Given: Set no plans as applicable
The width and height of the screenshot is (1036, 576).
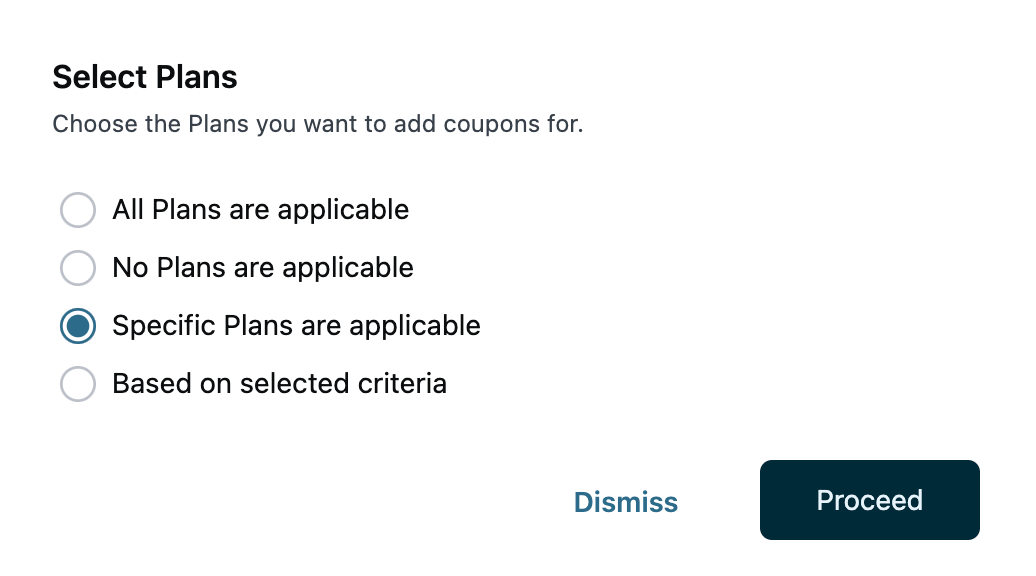Looking at the screenshot, I should point(78,268).
